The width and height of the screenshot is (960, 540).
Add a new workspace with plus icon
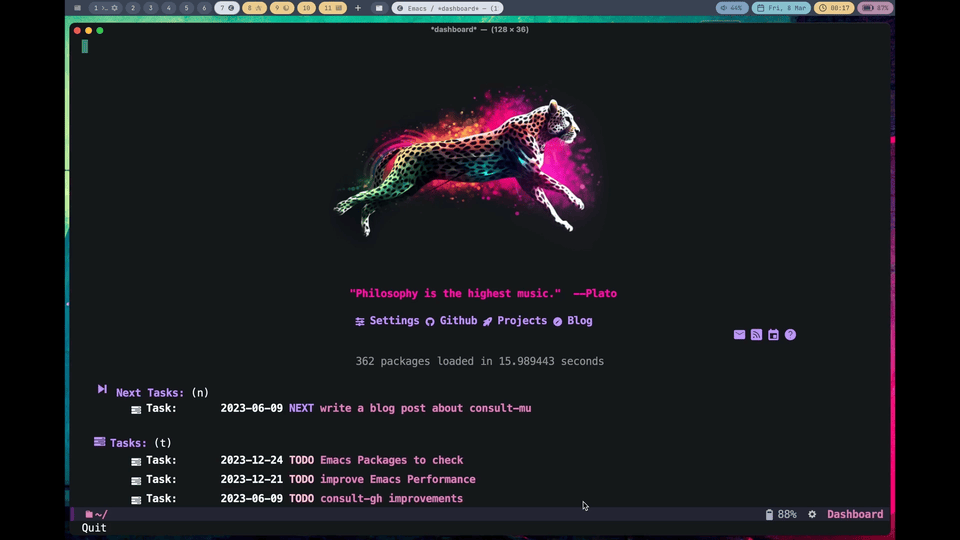(x=358, y=8)
